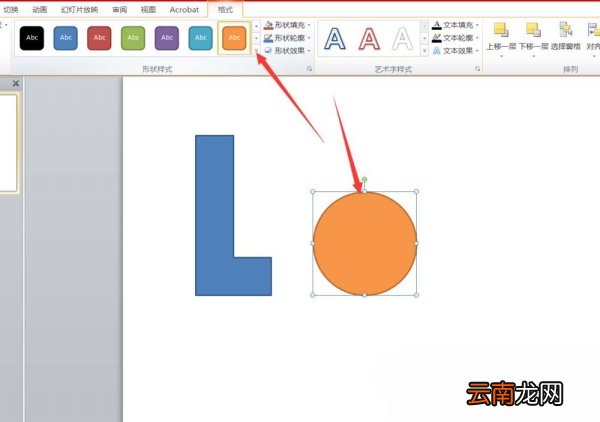The height and width of the screenshot is (422, 600).
Task: Switch to the 动画 animations tab
Action: point(39,10)
